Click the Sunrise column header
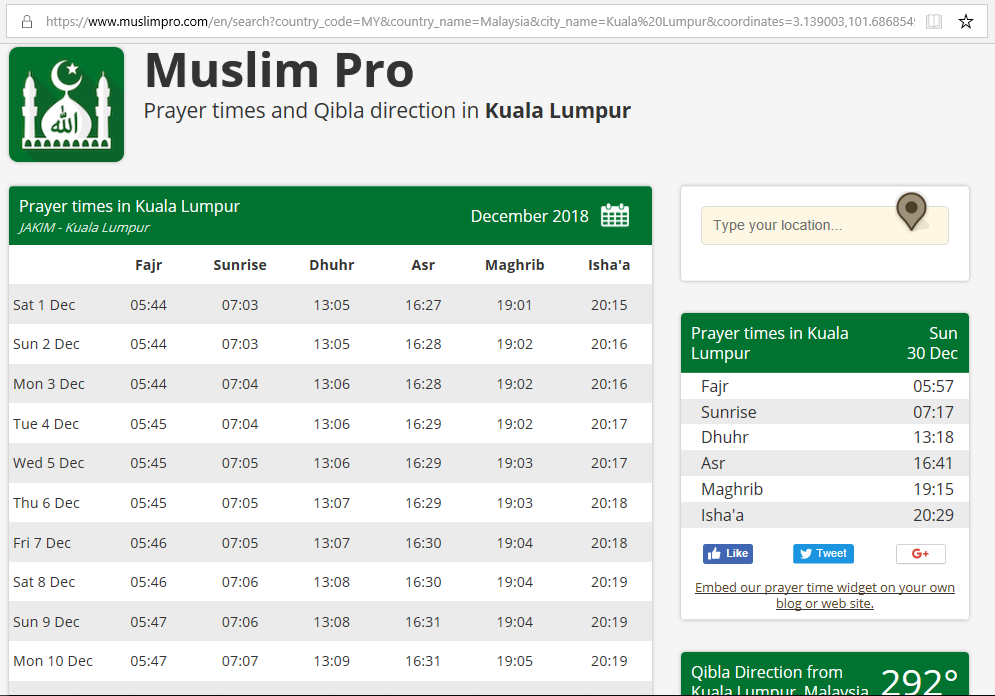The image size is (995, 696). (240, 265)
